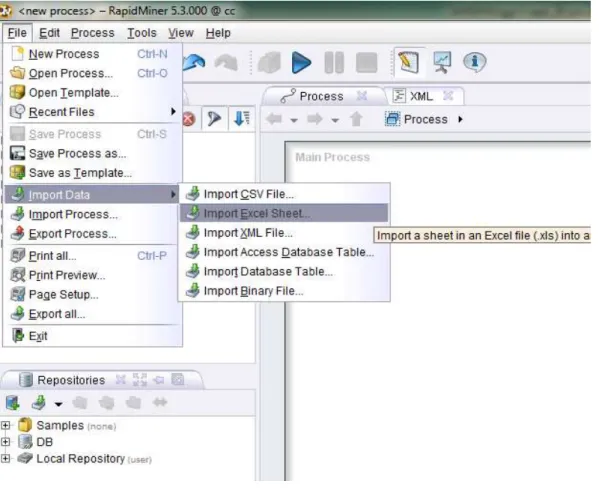Choose Print Preview... menu entry
The height and width of the screenshot is (502, 599).
pyautogui.click(x=92, y=275)
